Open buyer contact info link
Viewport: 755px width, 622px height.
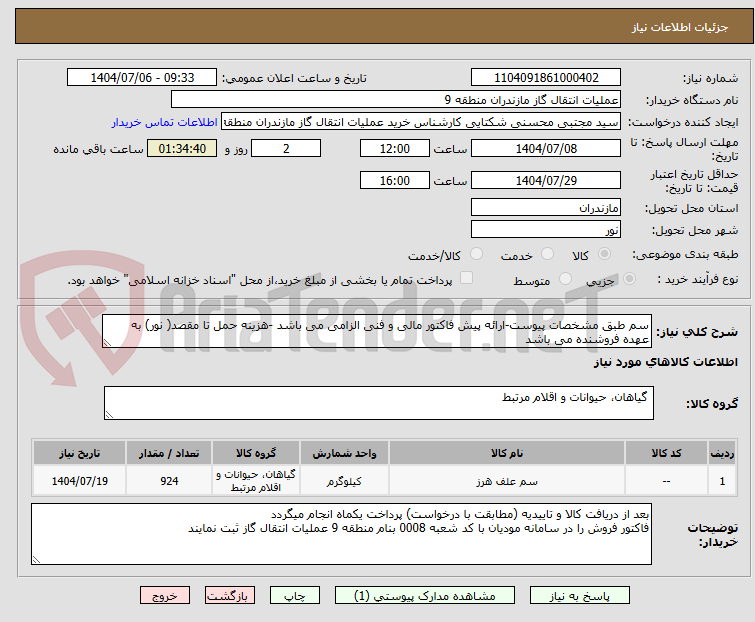tap(165, 122)
